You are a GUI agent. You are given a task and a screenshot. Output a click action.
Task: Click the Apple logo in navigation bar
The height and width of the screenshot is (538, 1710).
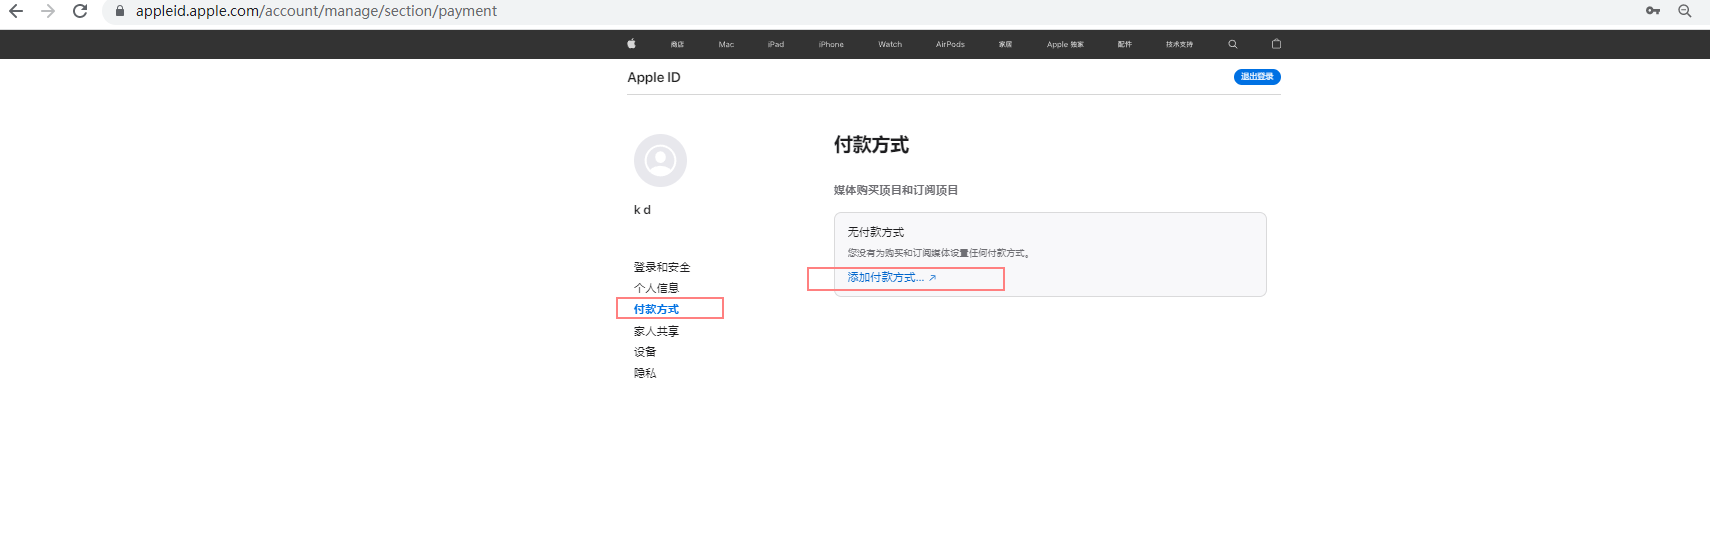click(x=631, y=44)
